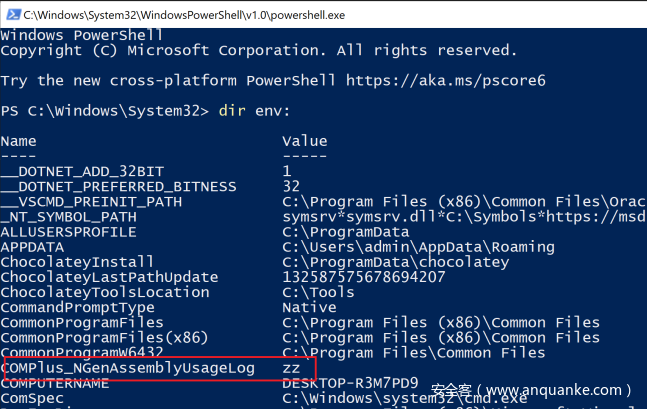Viewport: 647px width, 409px height.
Task: Click the Name column header
Action: (x=18, y=141)
